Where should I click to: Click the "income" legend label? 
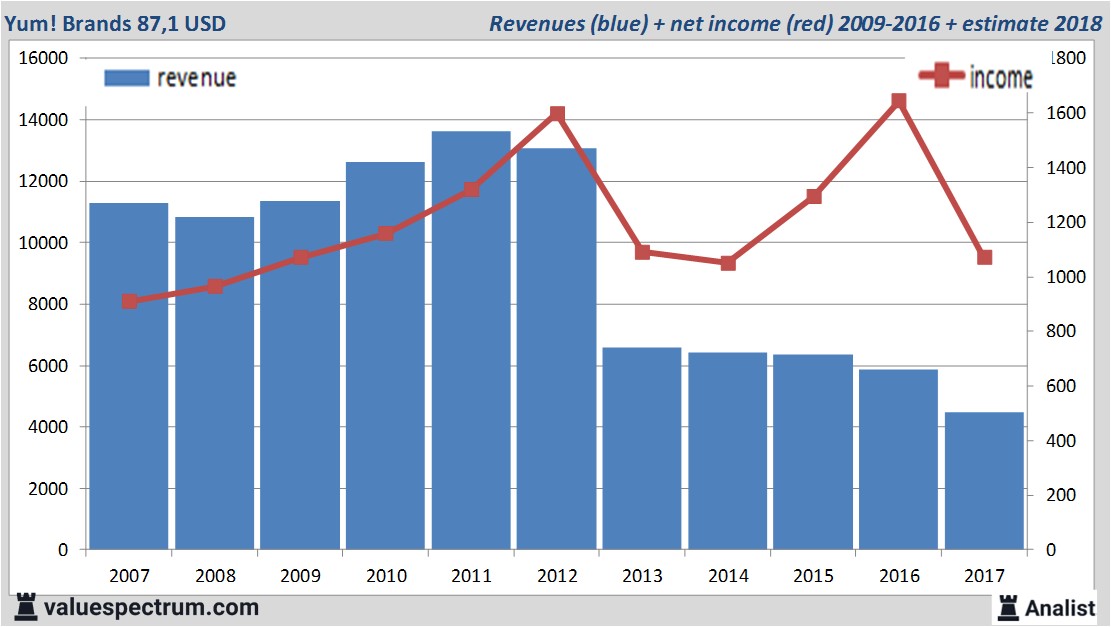[1000, 77]
